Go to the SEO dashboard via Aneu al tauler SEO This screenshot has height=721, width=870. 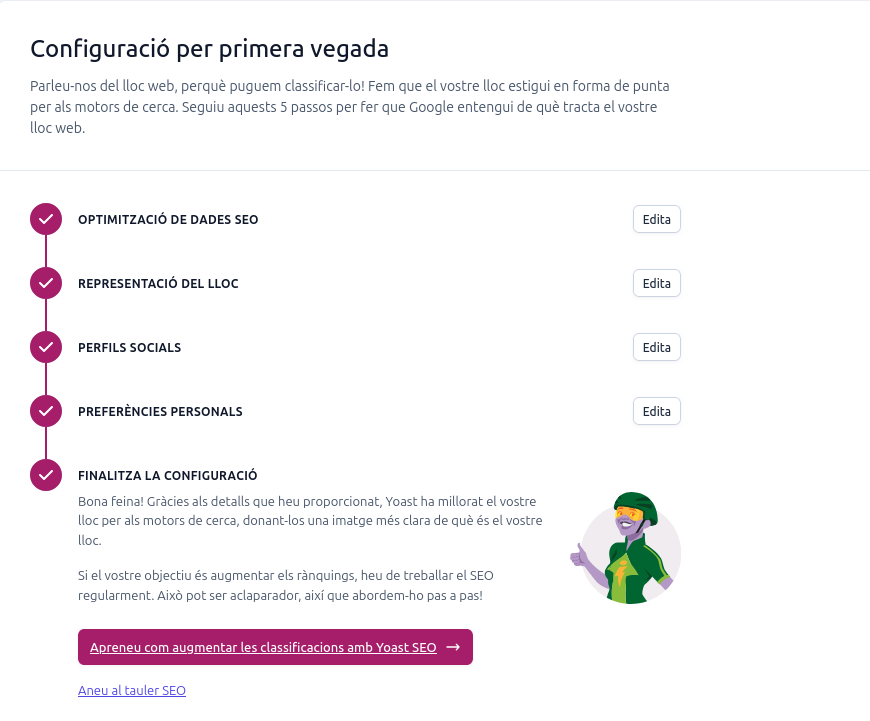pos(132,690)
